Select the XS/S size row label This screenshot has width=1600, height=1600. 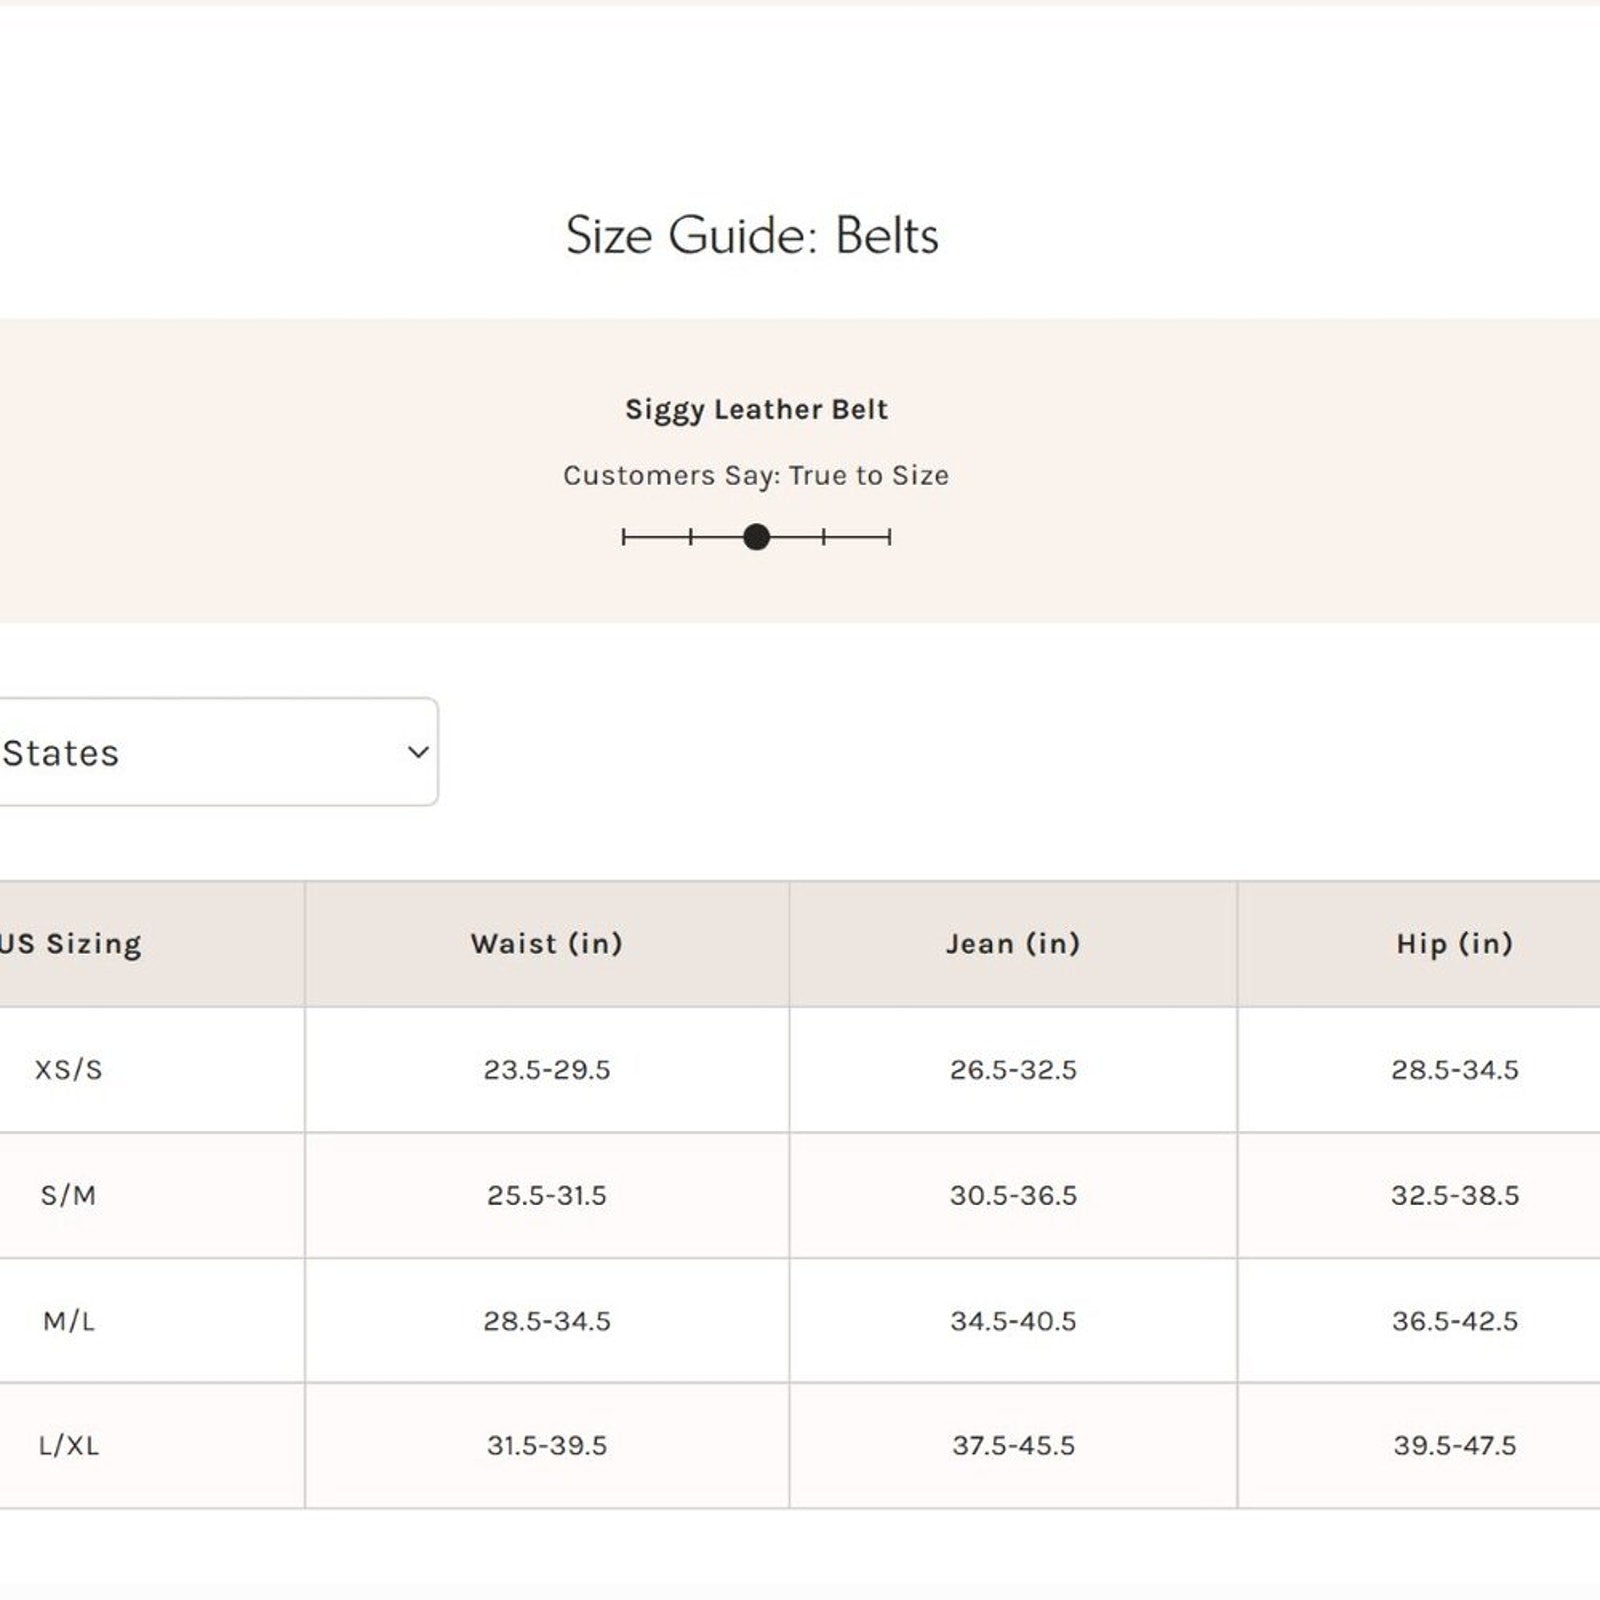pyautogui.click(x=68, y=1069)
